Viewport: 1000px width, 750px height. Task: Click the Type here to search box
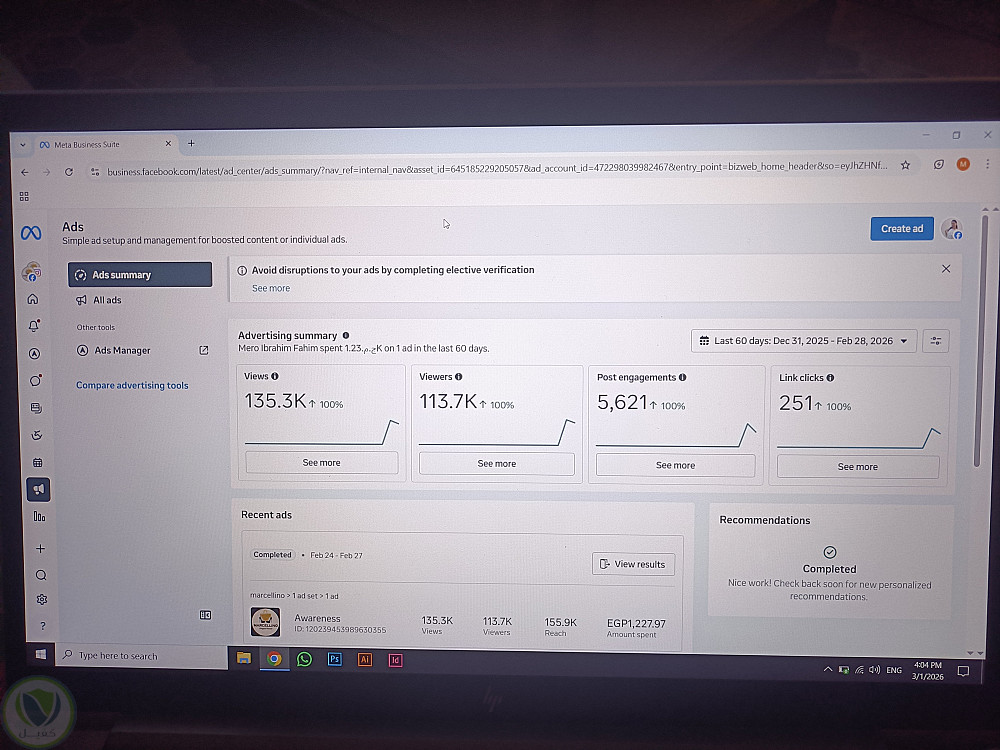click(142, 656)
